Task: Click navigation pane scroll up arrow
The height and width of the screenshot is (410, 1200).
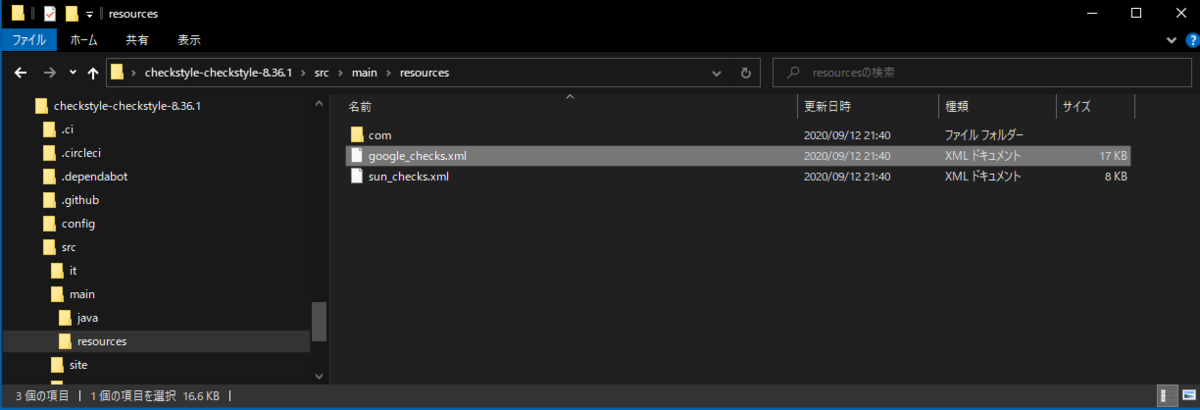Action: pos(319,103)
